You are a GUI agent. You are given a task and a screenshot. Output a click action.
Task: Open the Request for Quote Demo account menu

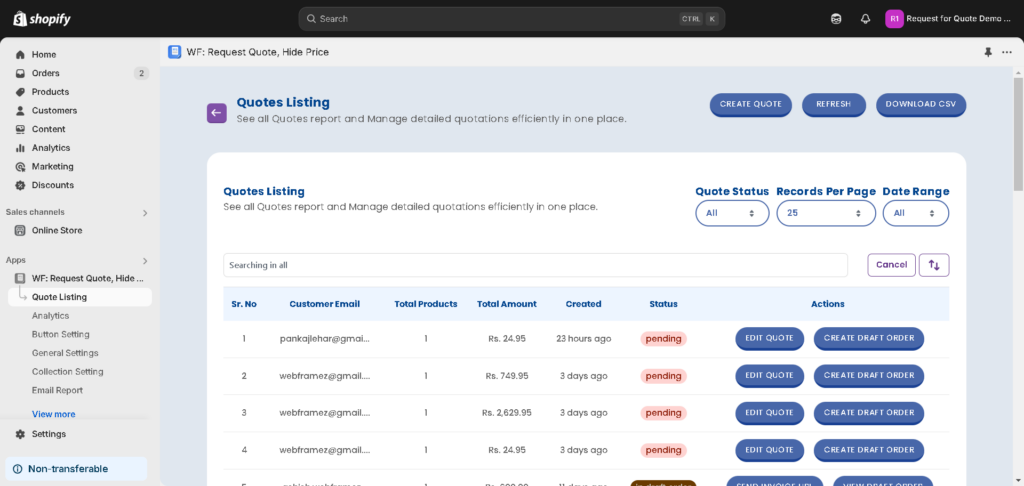coord(949,19)
